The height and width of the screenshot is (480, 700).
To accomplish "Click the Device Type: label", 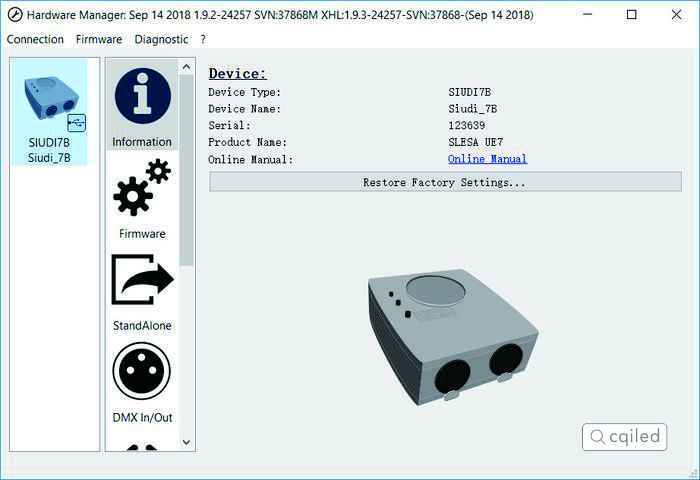I will [x=245, y=92].
